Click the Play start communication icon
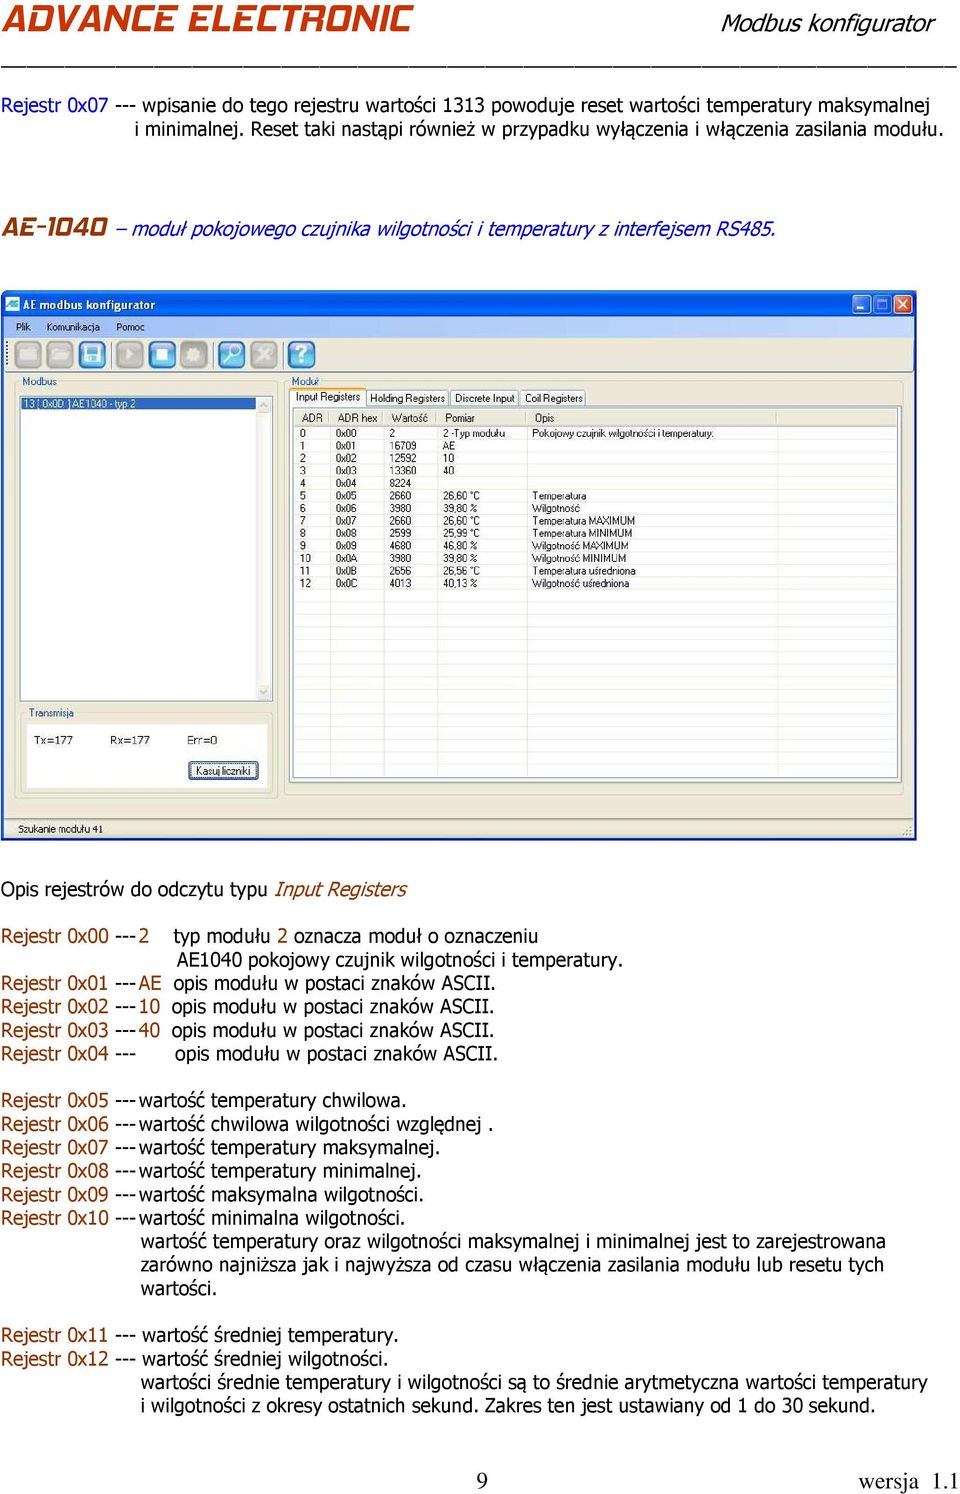The image size is (960, 1494). (x=129, y=354)
